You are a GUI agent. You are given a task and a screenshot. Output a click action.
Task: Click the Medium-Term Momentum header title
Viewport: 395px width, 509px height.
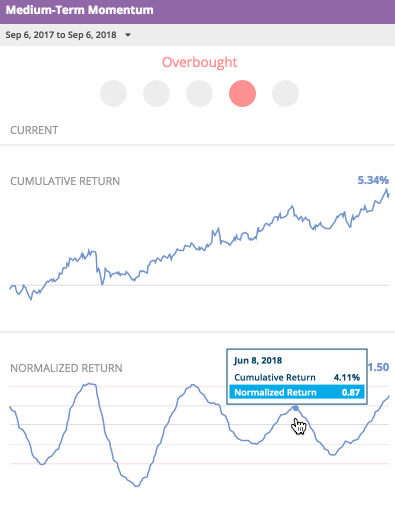[79, 10]
